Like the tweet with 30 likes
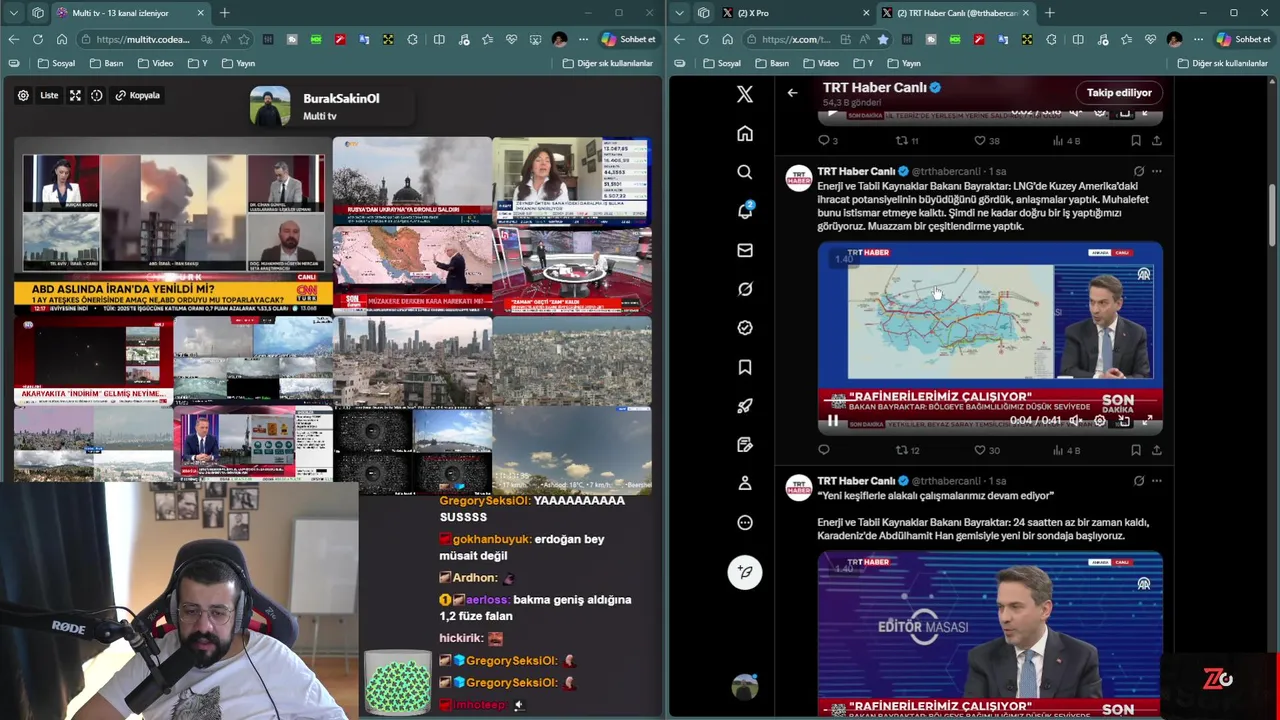This screenshot has height=720, width=1280. (987, 450)
